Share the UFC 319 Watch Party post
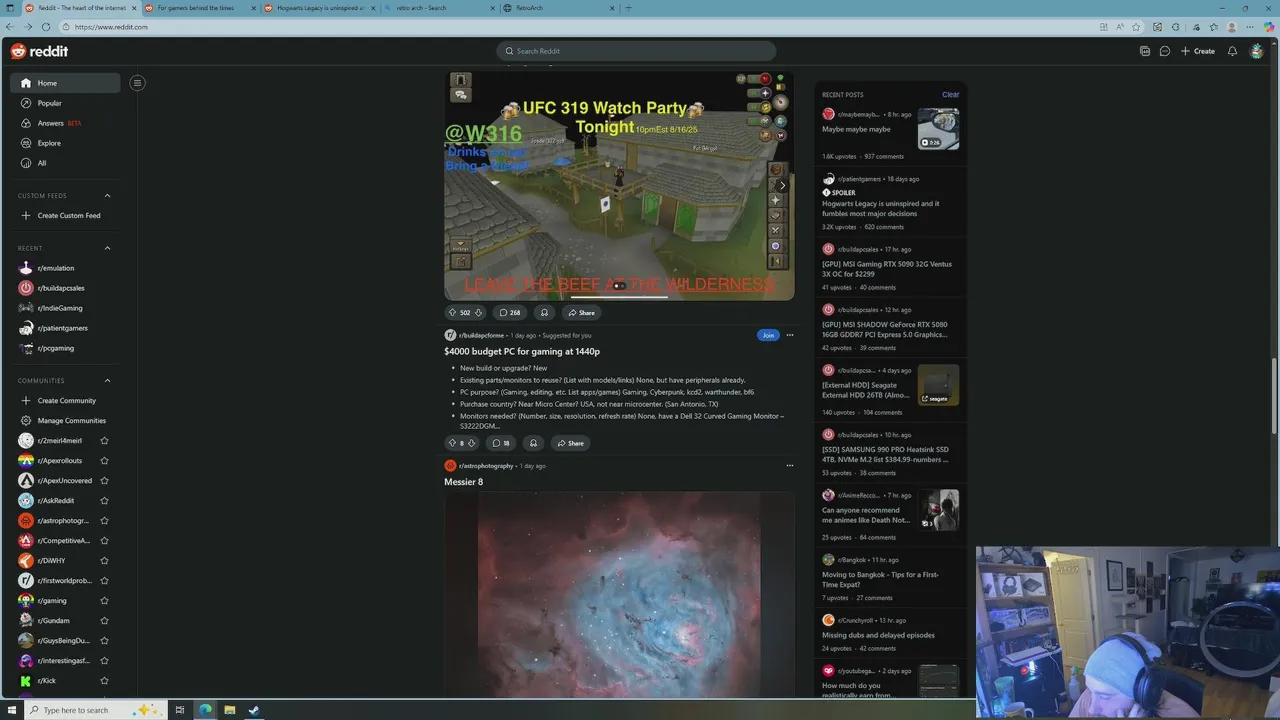The height and width of the screenshot is (720, 1280). [x=581, y=312]
